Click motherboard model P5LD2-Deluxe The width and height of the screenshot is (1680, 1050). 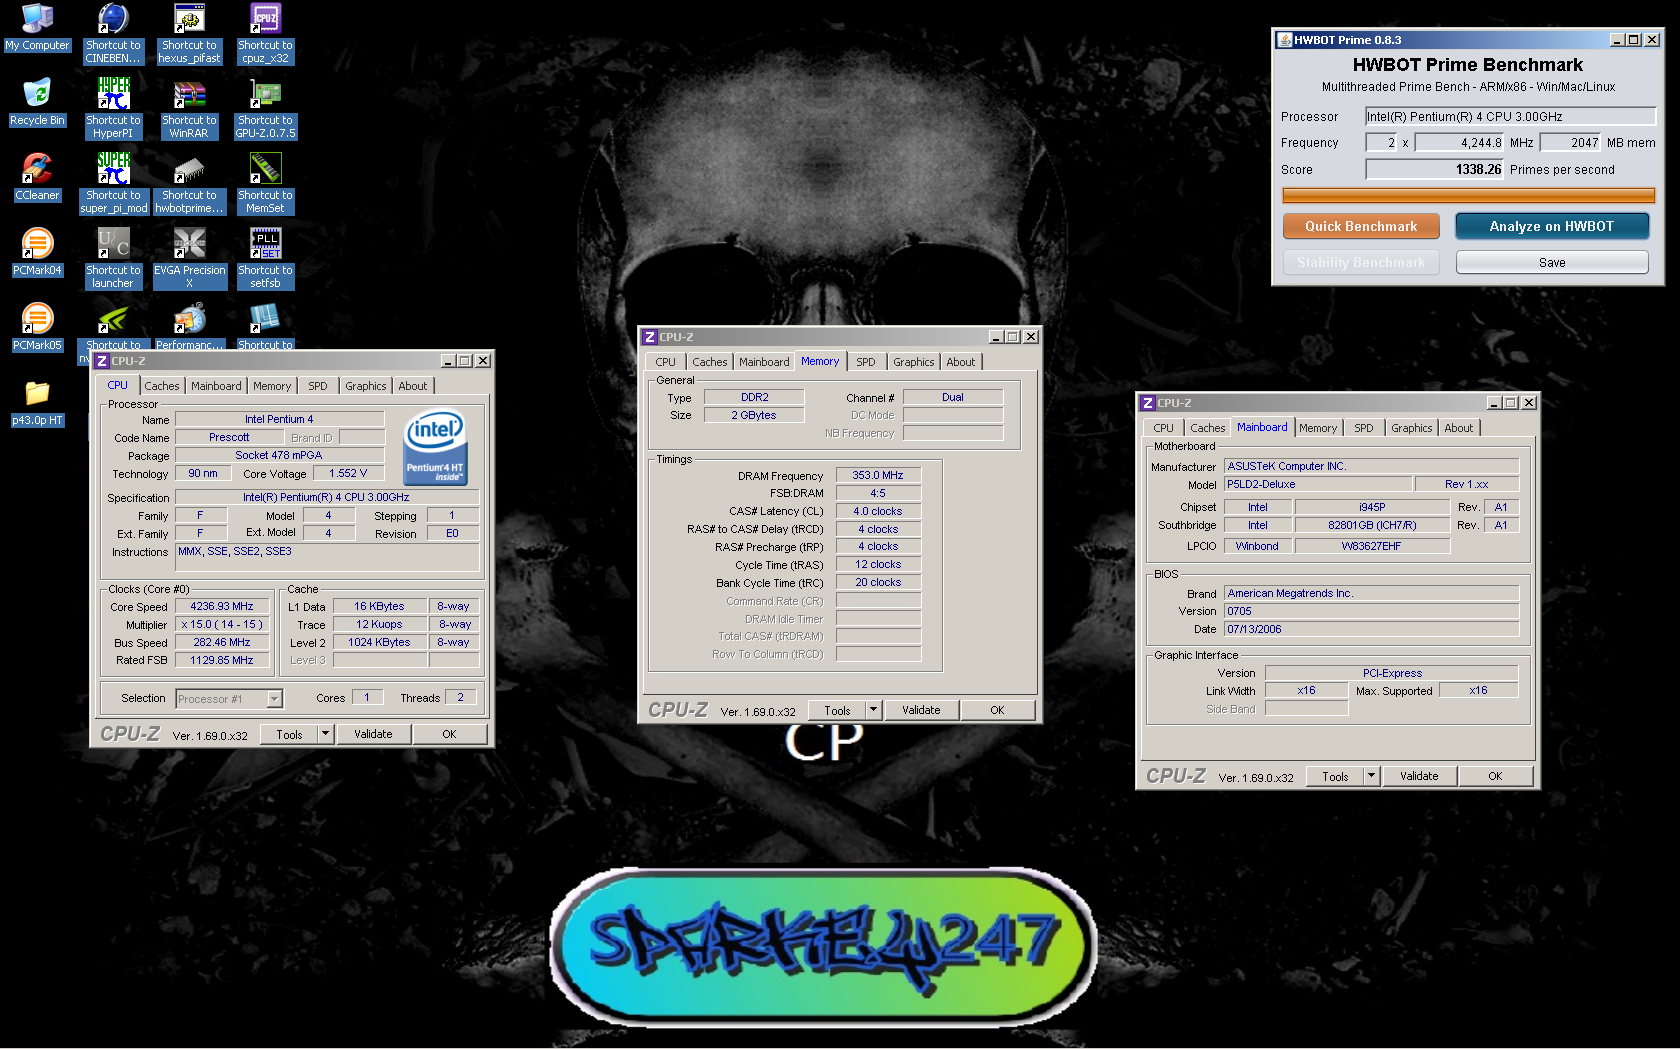click(1318, 484)
